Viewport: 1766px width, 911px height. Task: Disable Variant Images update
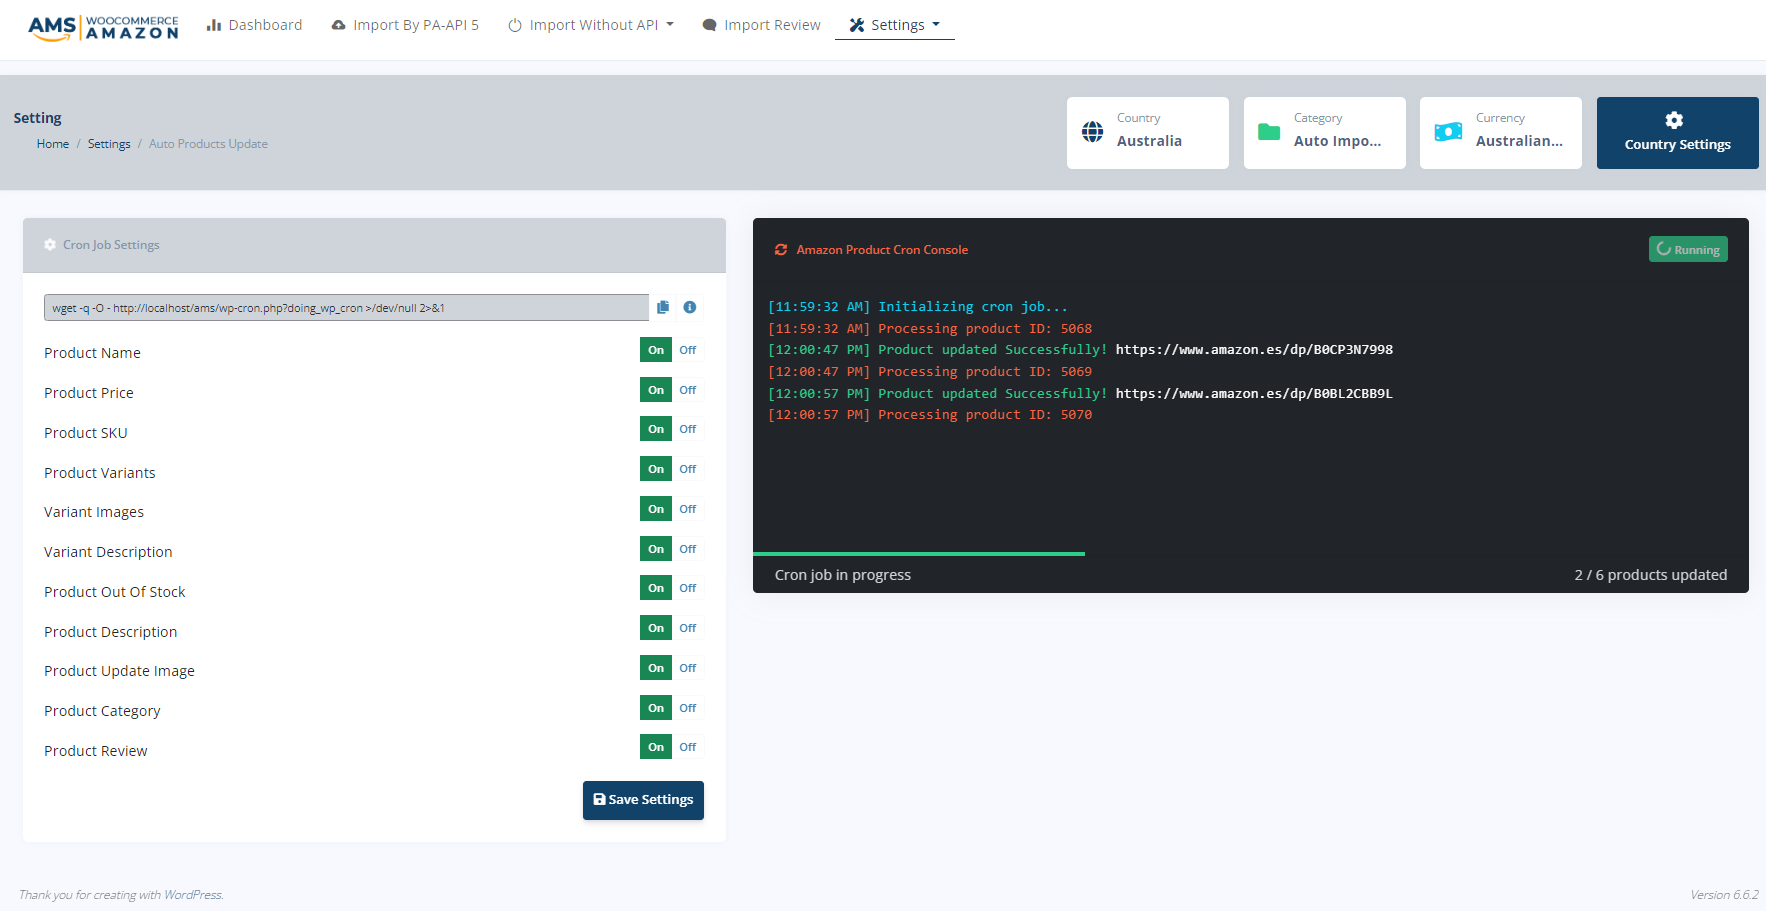pyautogui.click(x=688, y=509)
